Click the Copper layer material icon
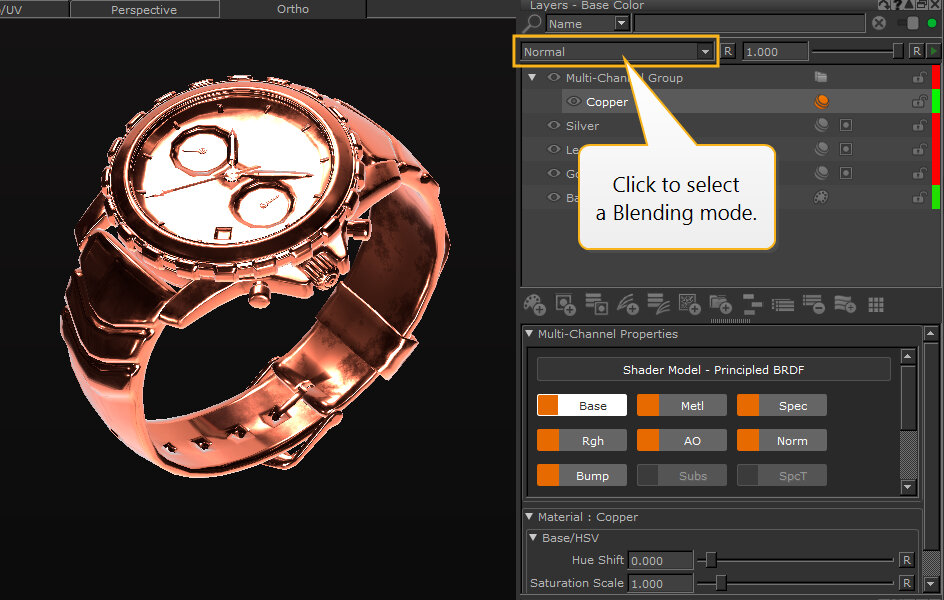Viewport: 944px width, 600px height. click(x=821, y=102)
